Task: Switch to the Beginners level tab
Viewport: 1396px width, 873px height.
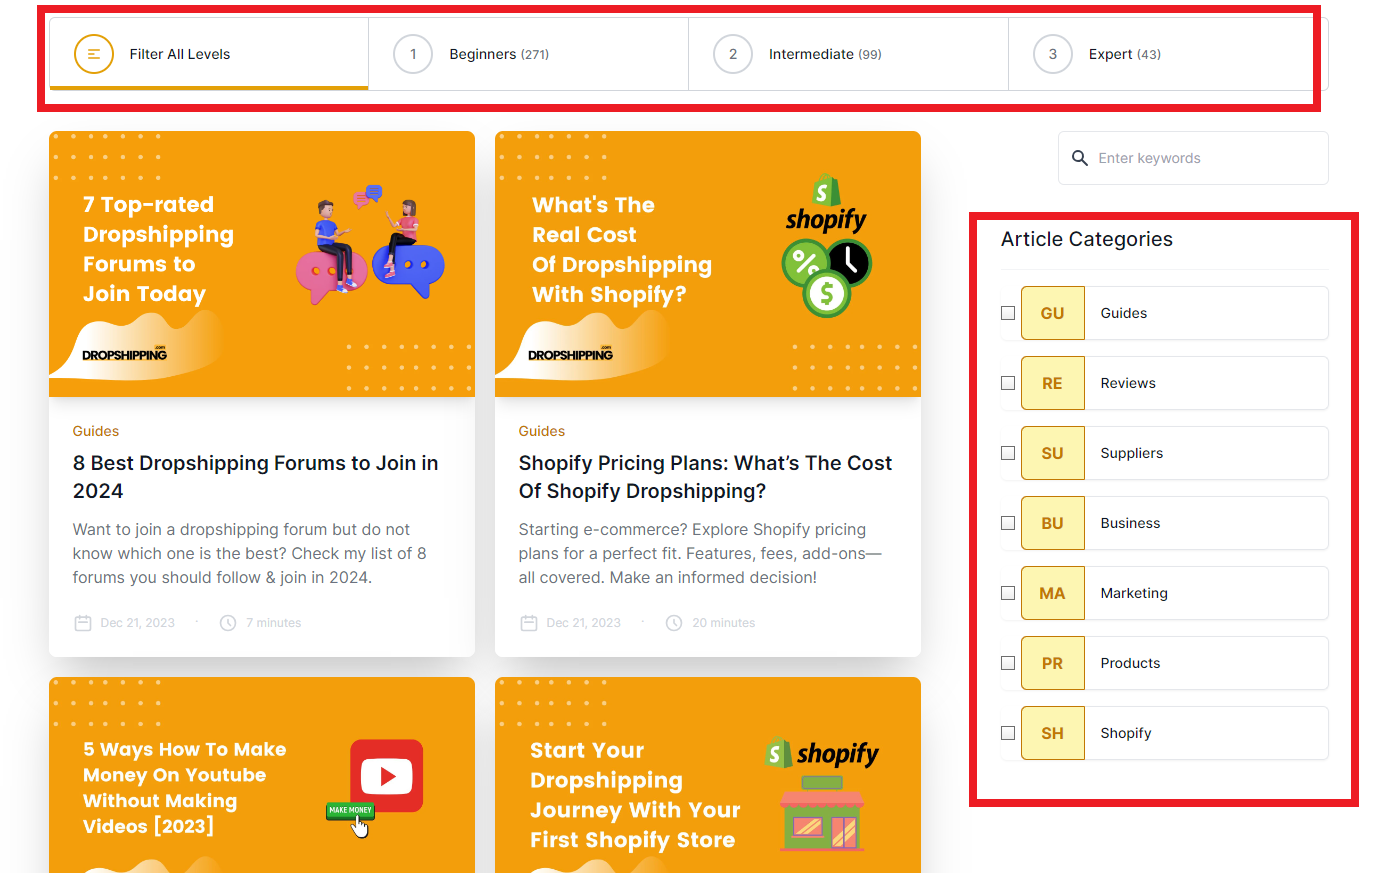Action: pos(529,54)
